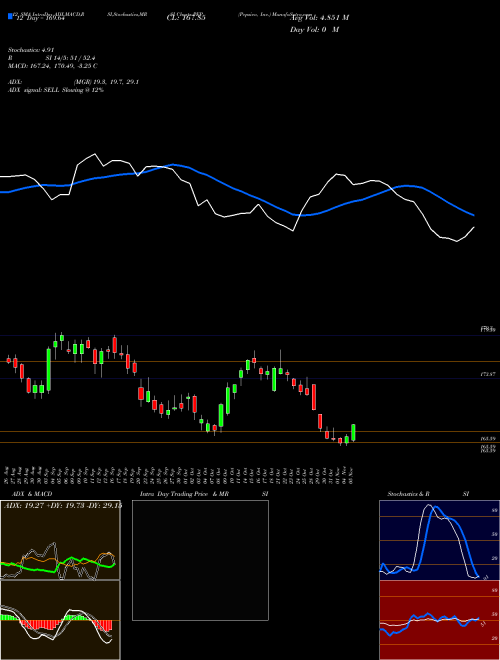Click the '(MGR) 19.3, 19.7, 29.1' ADX values

(x=106, y=82)
